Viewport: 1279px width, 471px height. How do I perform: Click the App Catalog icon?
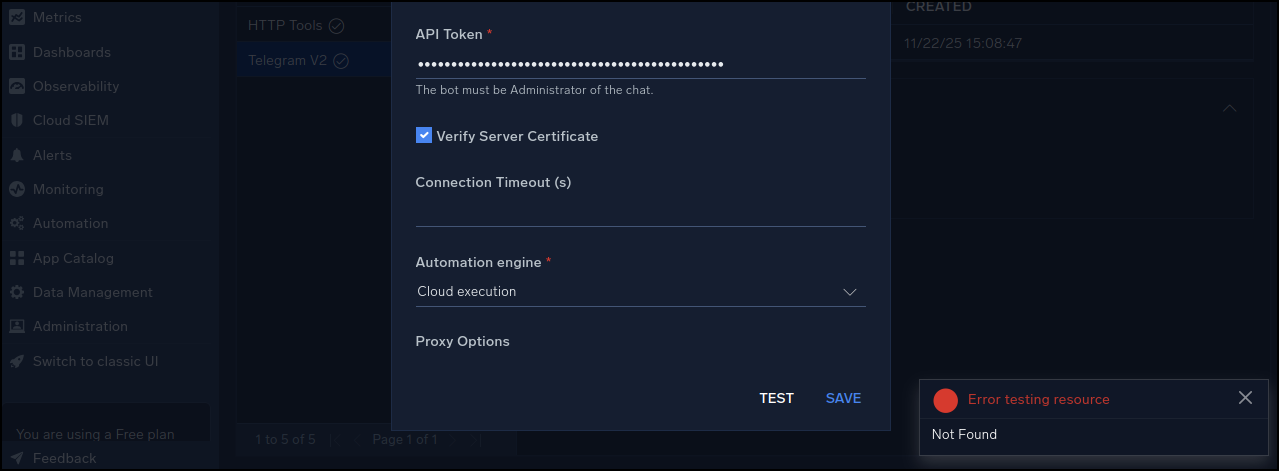[17, 258]
